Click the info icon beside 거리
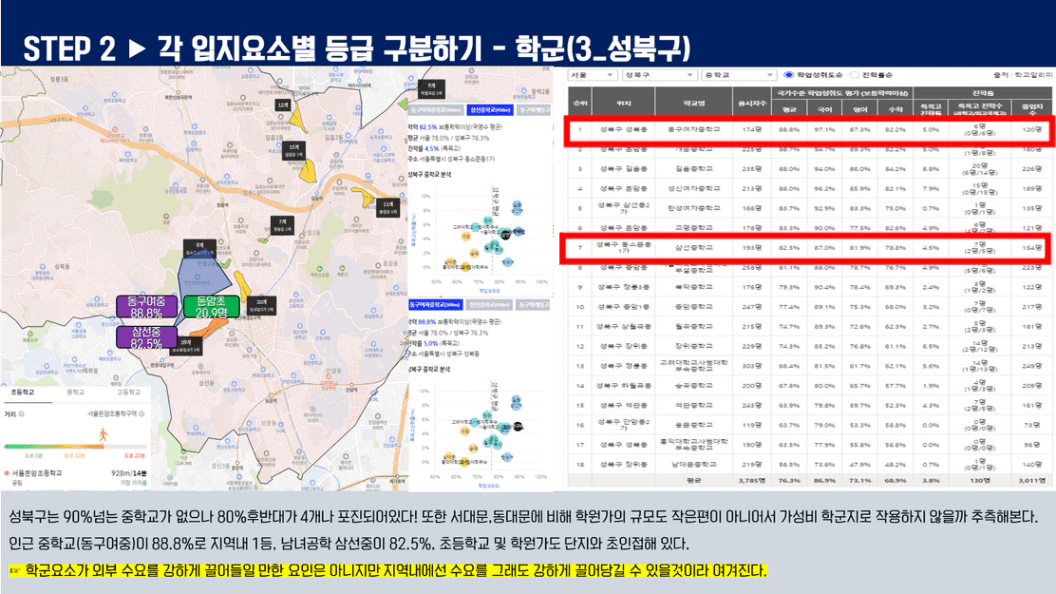 (22, 414)
